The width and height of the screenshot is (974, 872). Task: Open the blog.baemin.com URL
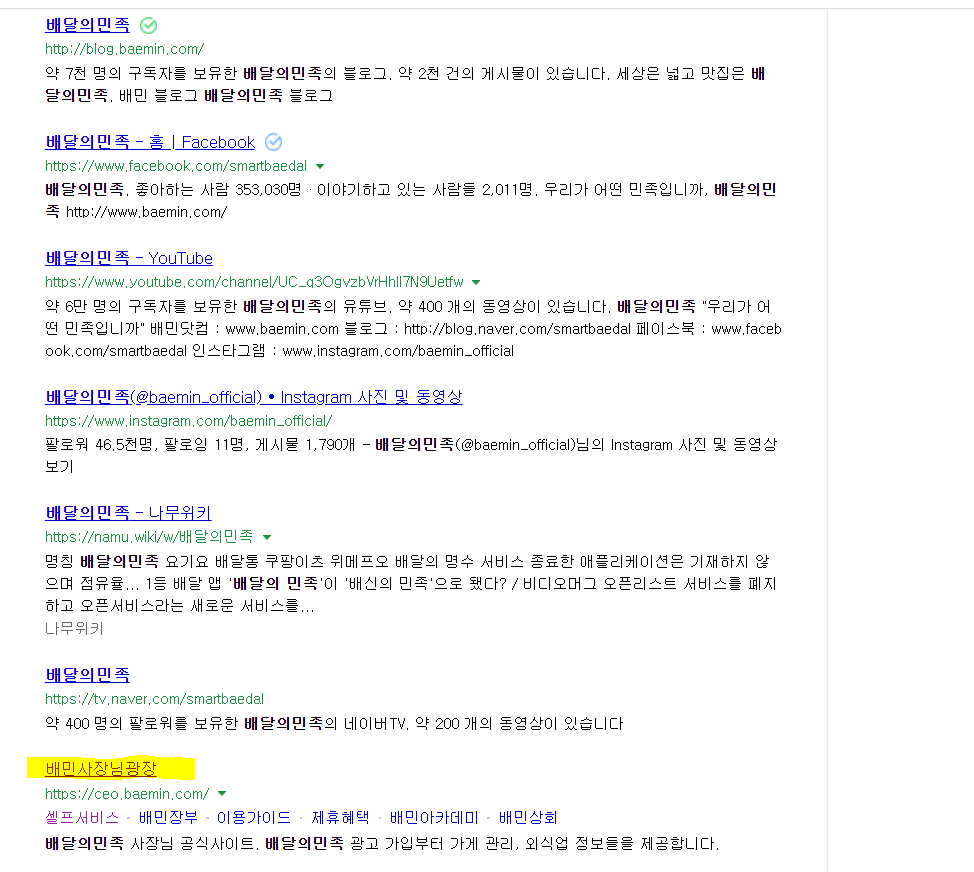point(124,49)
